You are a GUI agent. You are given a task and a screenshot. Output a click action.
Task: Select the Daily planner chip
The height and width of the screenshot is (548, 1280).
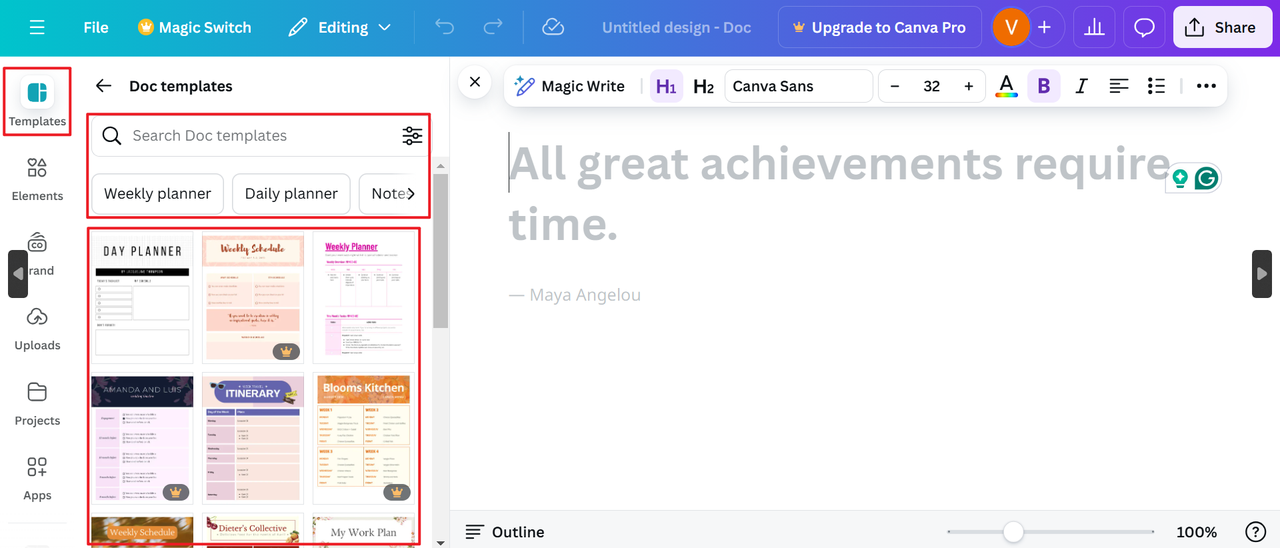tap(291, 193)
